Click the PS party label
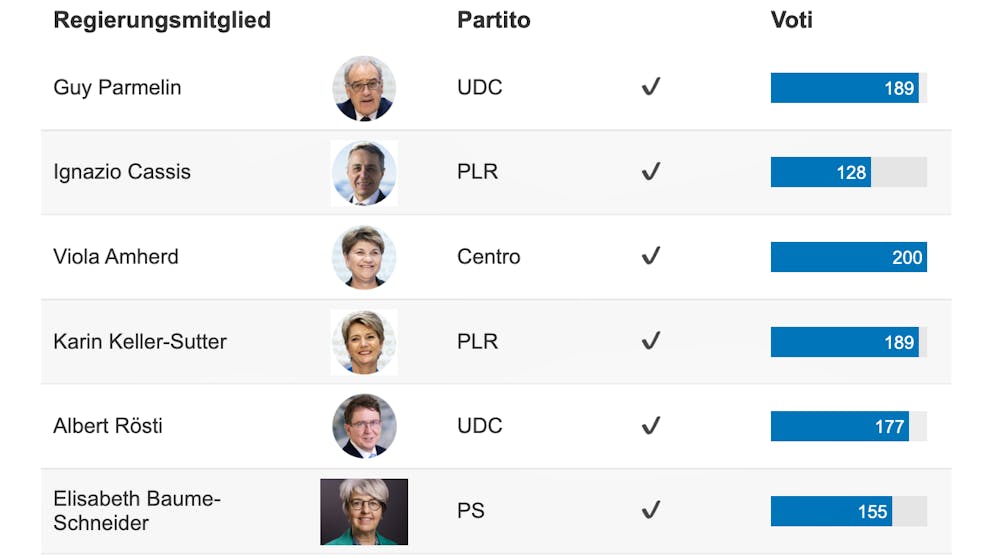This screenshot has width=994, height=559. click(471, 511)
